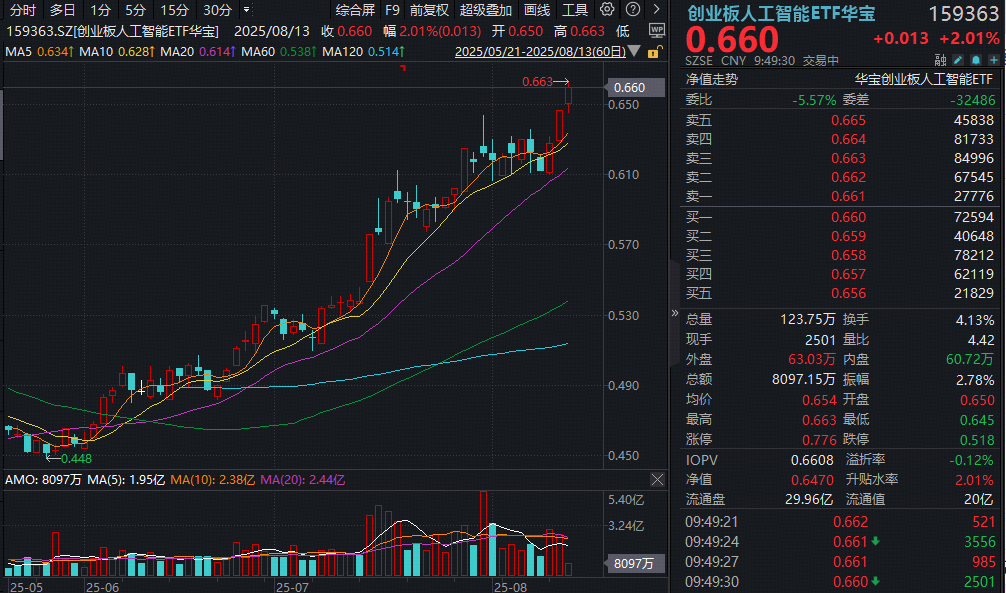1006x593 pixels.
Task: Click the 8097万 volume tag on axis
Action: tap(635, 563)
